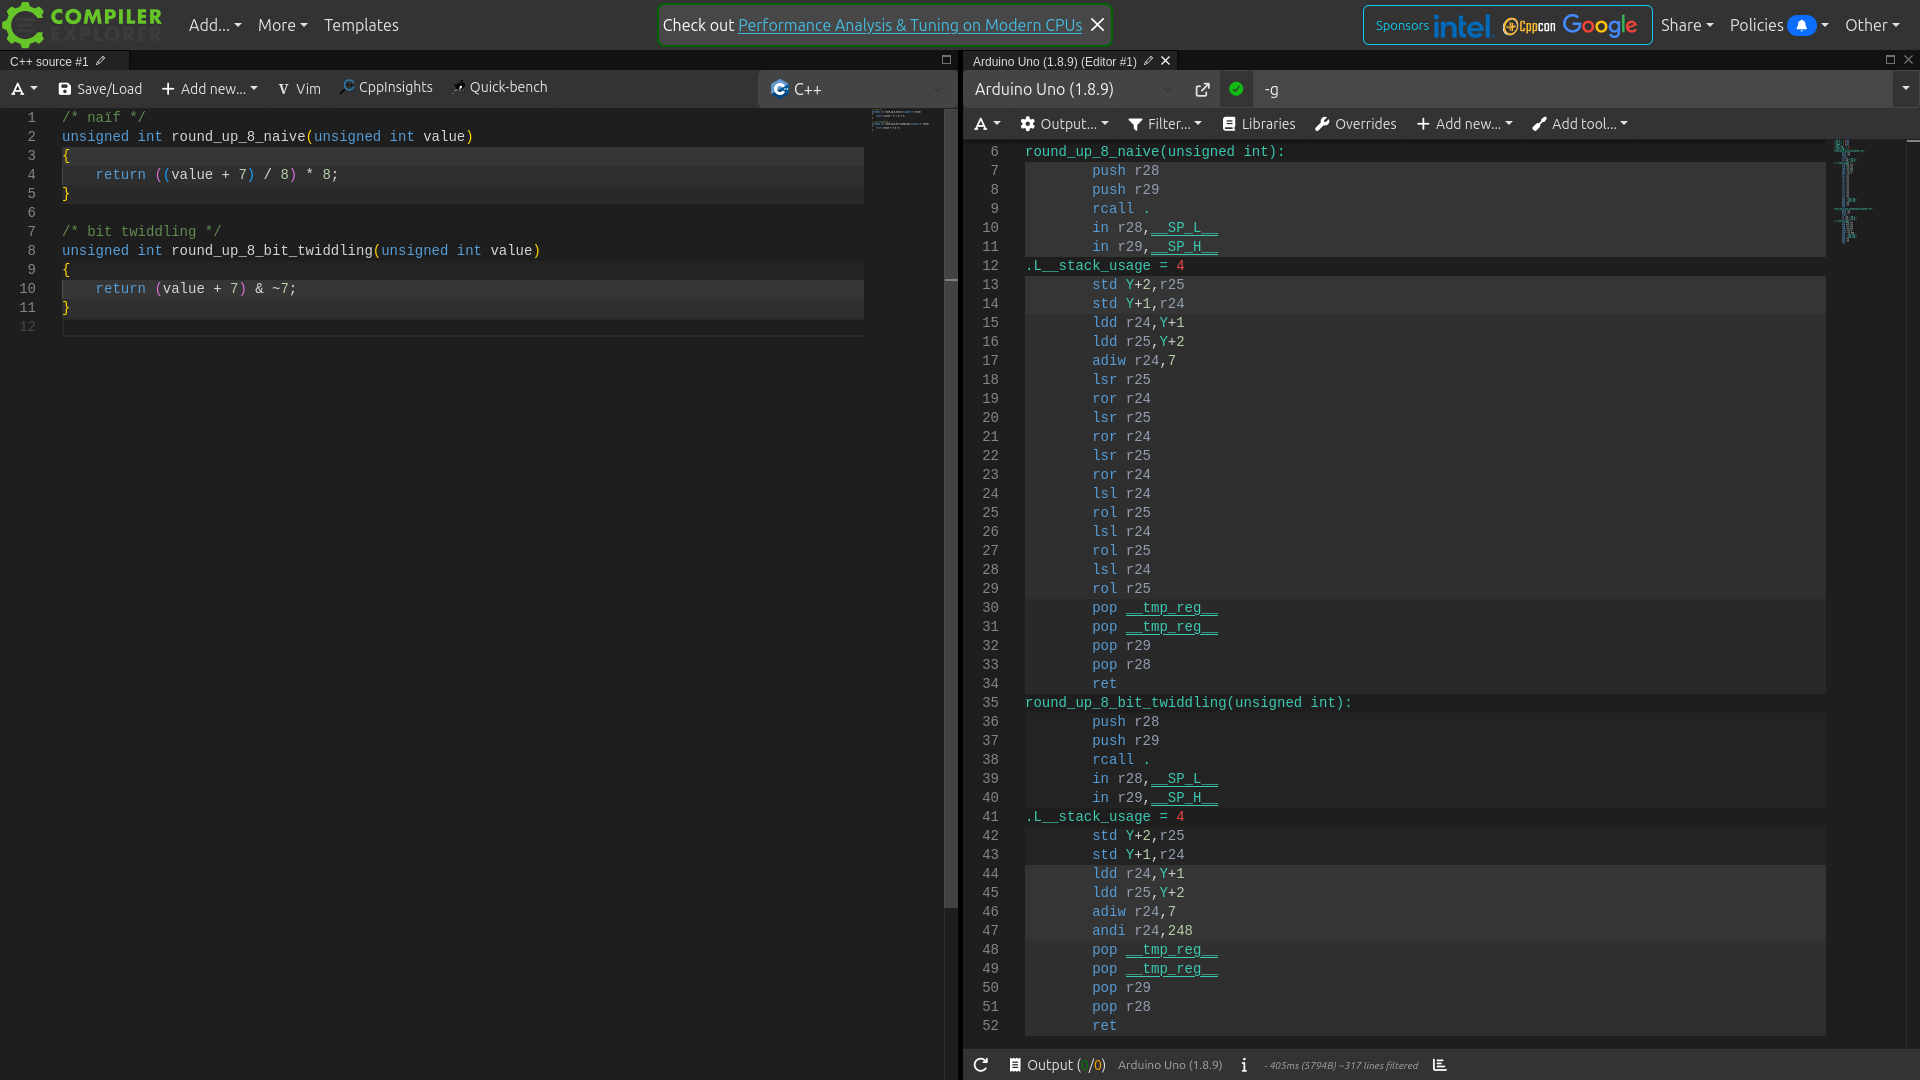Open code in Quick-bench
Image resolution: width=1920 pixels, height=1080 pixels.
click(x=499, y=87)
